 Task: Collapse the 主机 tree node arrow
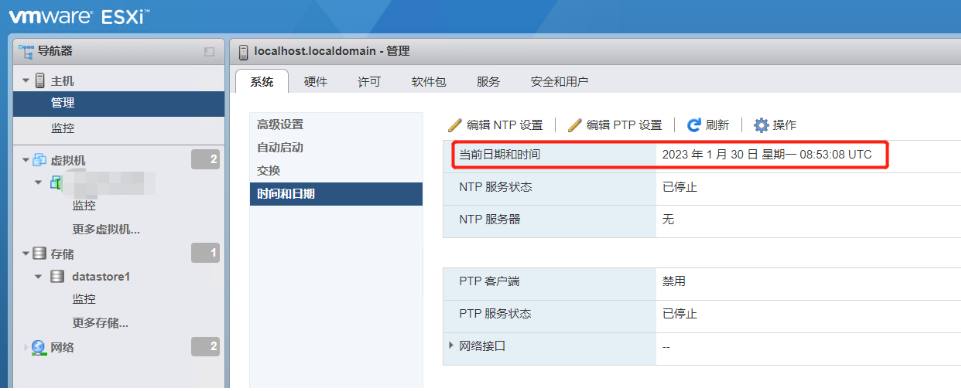[26, 81]
